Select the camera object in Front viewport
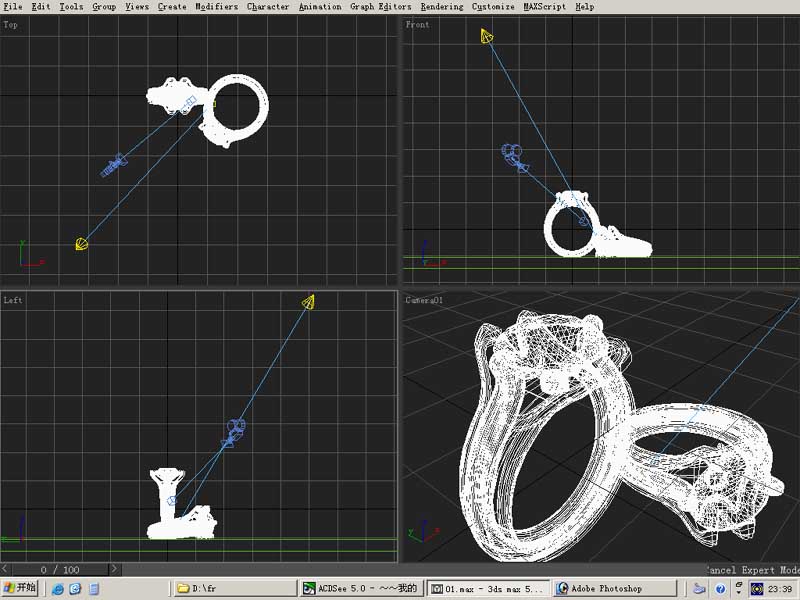Screen dimensions: 800x600 pos(514,155)
